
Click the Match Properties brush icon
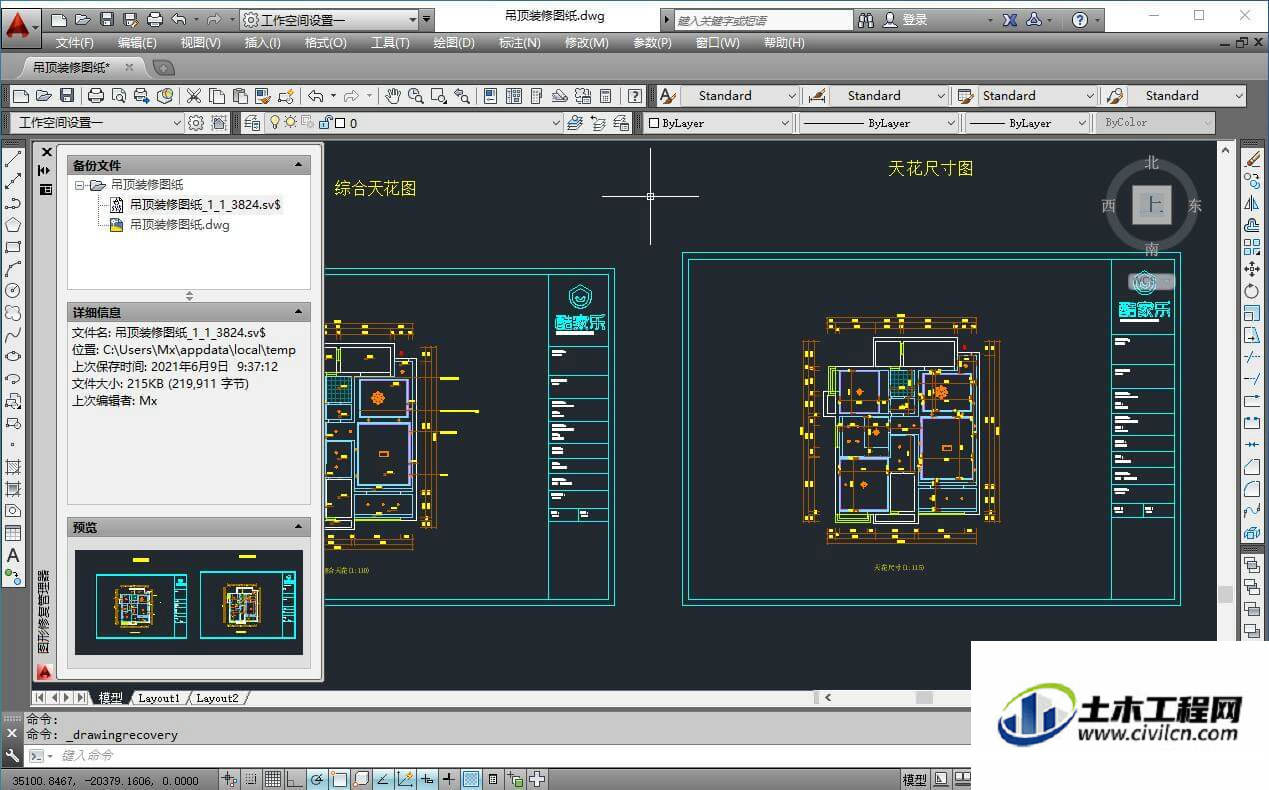[263, 96]
